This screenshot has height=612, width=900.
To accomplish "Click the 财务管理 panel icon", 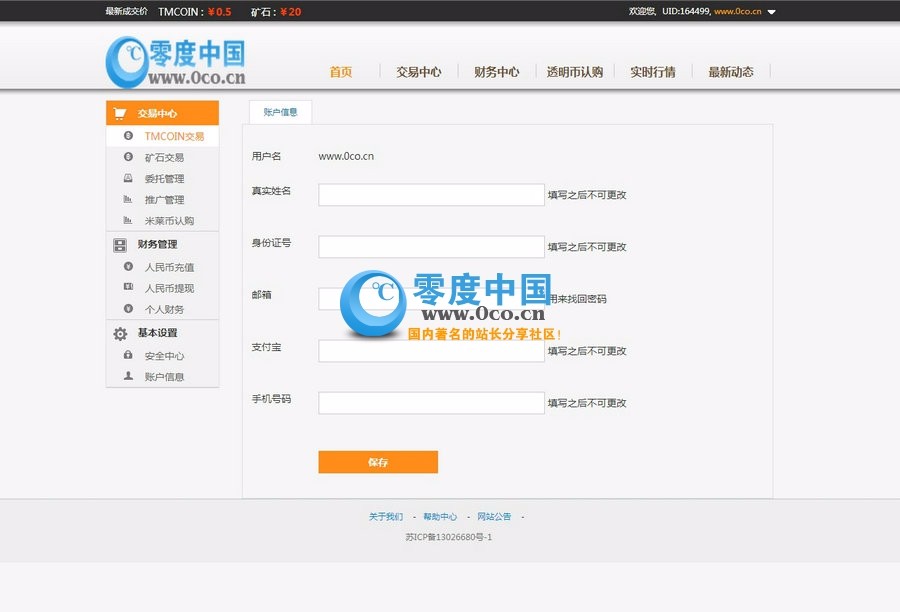I will click(118, 243).
